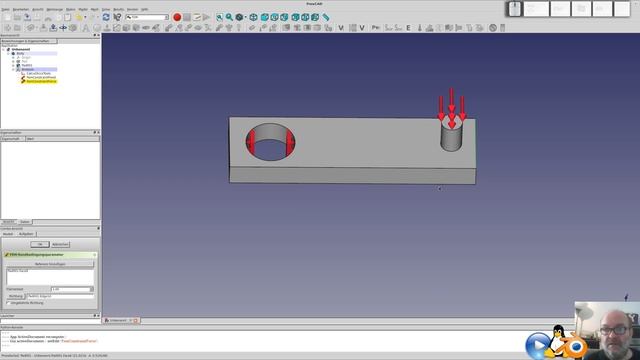Click the Refresh recompute icon
This screenshot has width=640, height=360.
click(x=106, y=17)
